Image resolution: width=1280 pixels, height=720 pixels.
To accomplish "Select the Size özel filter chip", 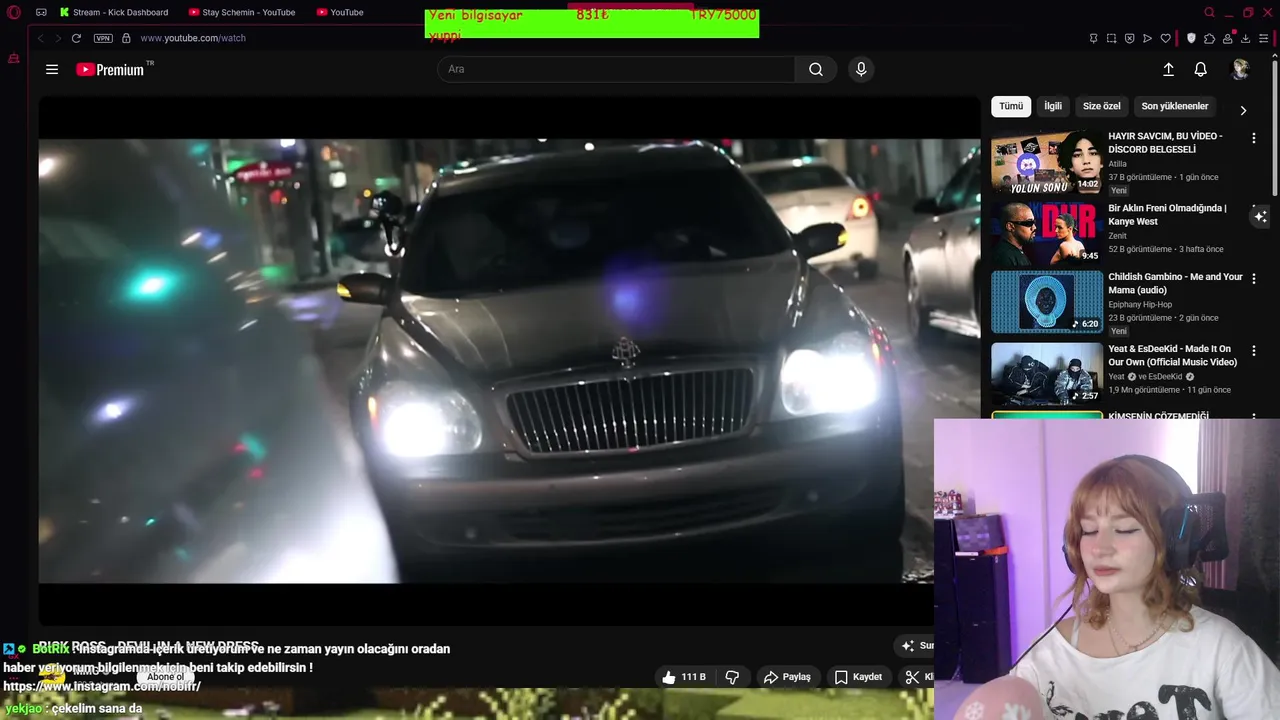I will coord(1102,106).
